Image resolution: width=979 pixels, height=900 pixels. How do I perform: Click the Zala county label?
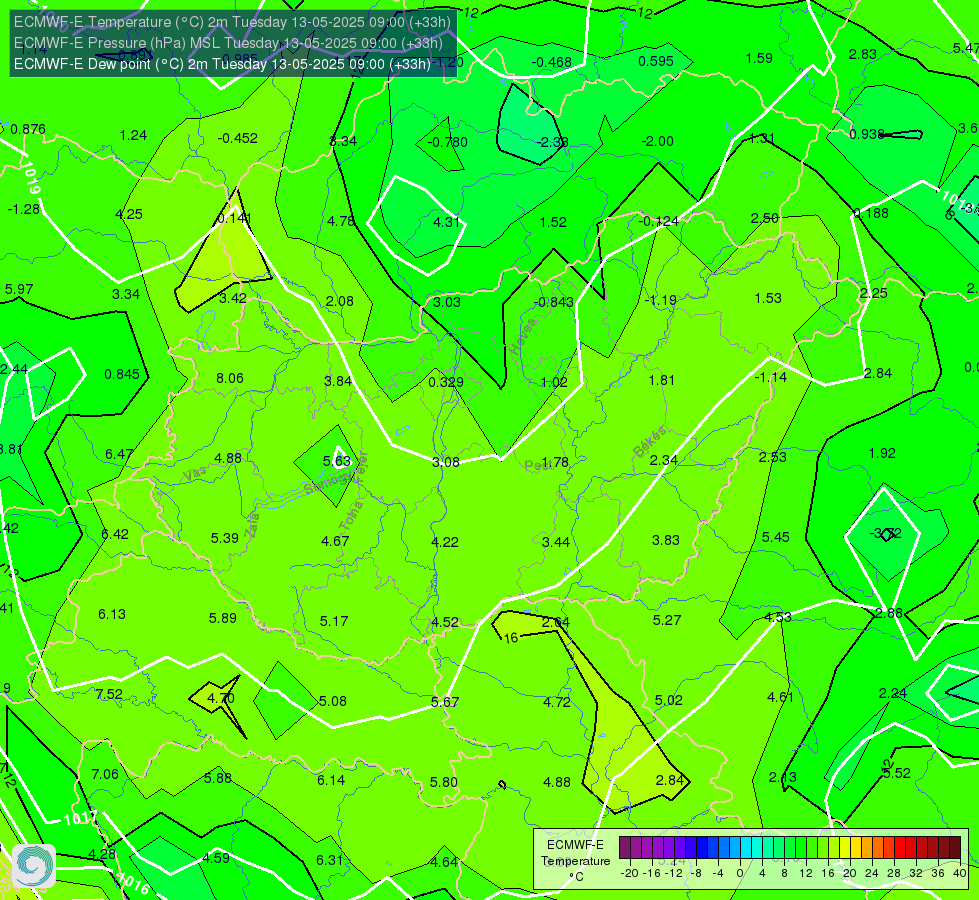(252, 525)
